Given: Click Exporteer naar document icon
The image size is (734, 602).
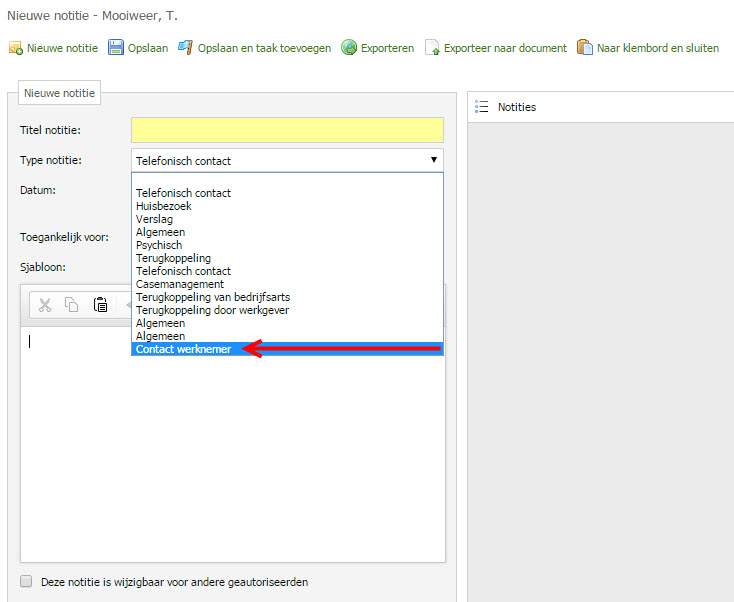Looking at the screenshot, I should (432, 48).
